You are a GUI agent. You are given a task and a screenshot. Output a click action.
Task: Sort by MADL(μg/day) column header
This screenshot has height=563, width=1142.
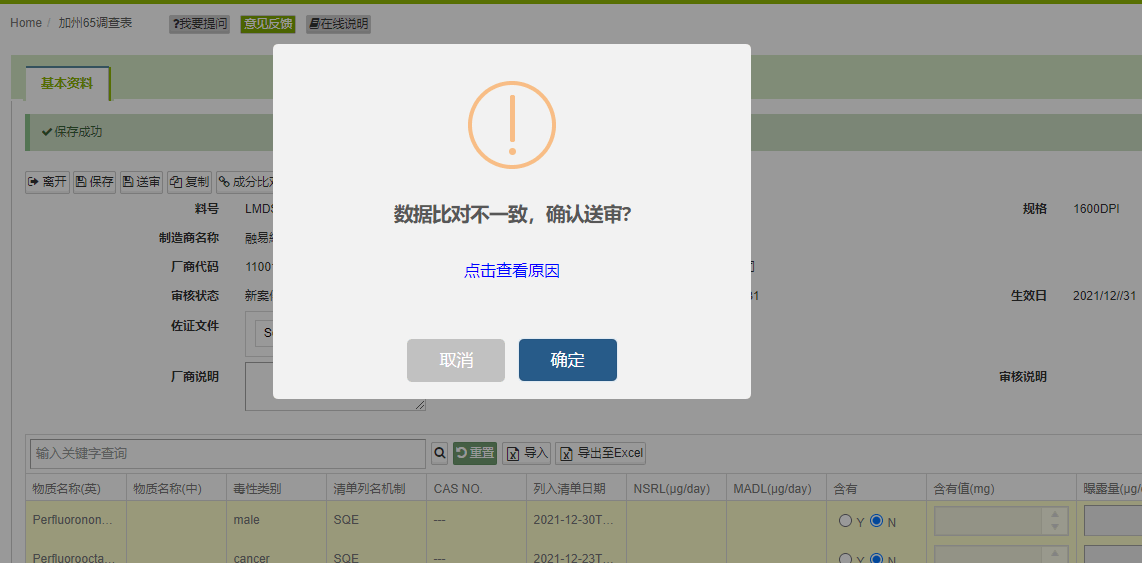pyautogui.click(x=776, y=489)
